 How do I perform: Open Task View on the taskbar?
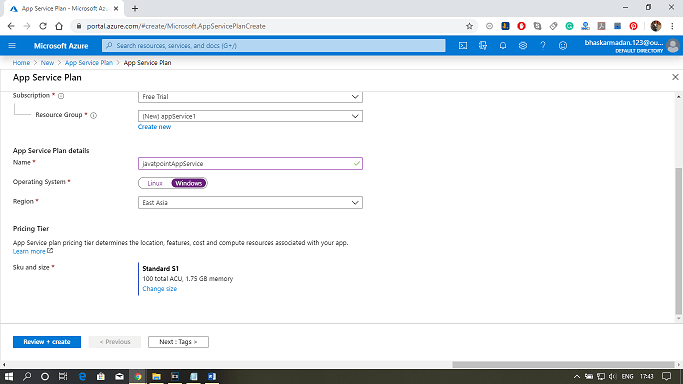(63, 377)
